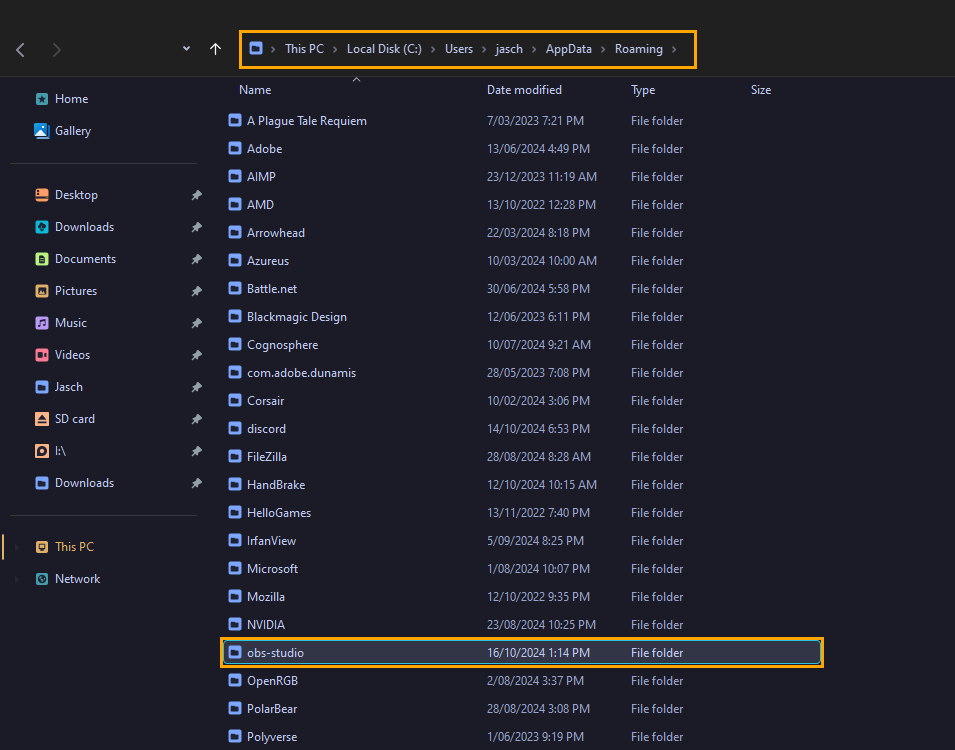This screenshot has height=750, width=955.
Task: Expand chevron after Users in breadcrumb
Action: [x=484, y=49]
